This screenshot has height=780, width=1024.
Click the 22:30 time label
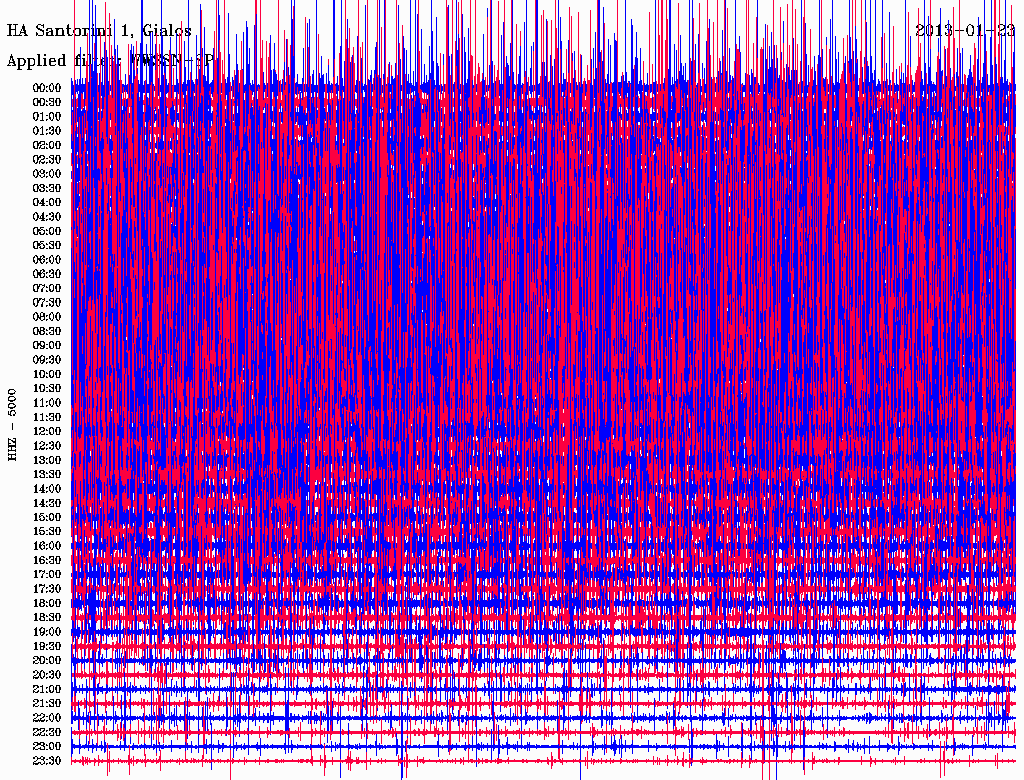47,732
